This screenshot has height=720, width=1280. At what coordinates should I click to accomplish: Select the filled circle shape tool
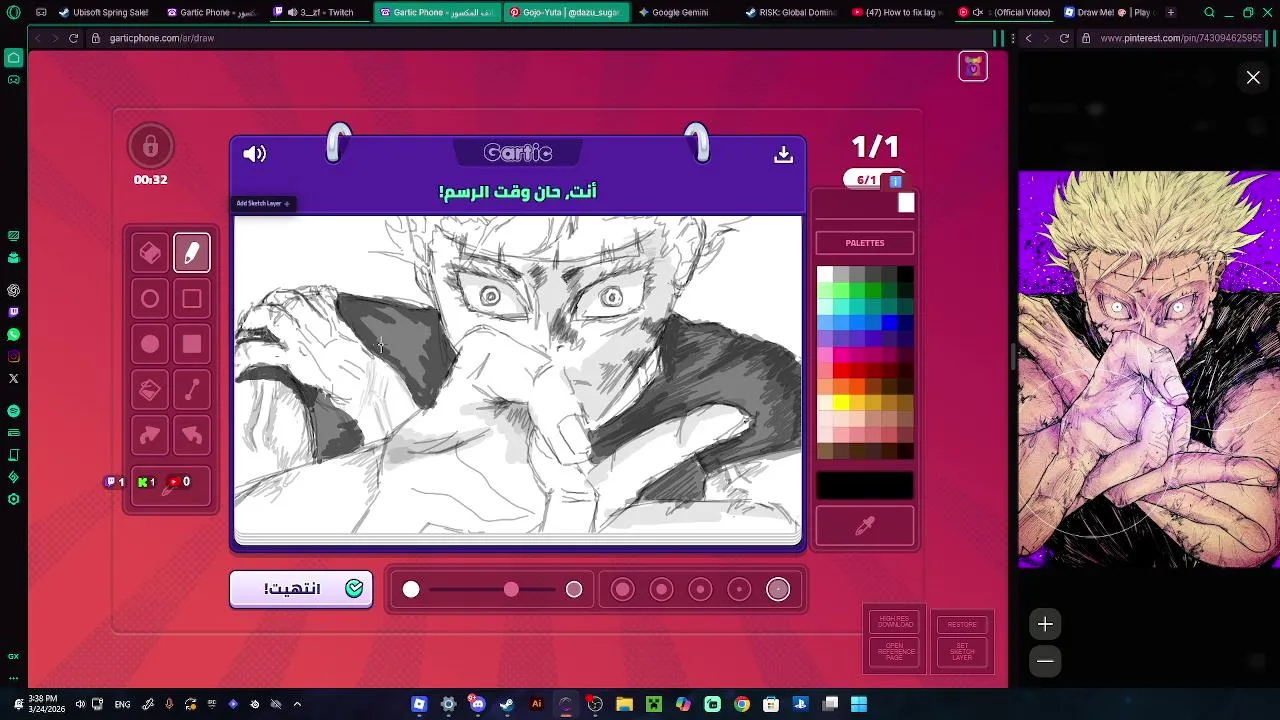[x=150, y=344]
